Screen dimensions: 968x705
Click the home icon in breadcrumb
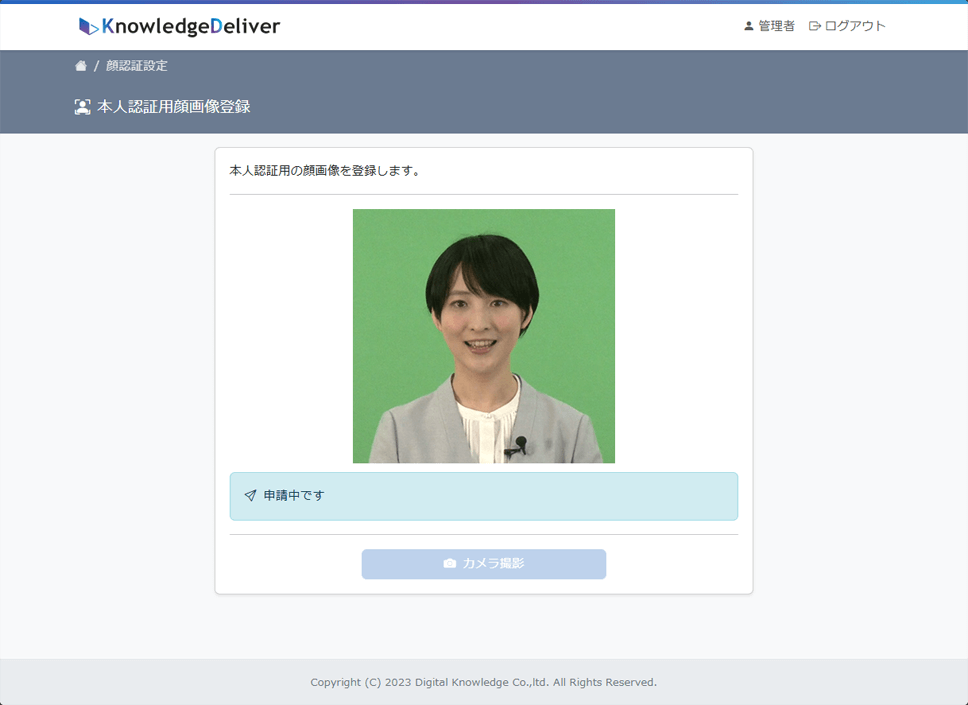[x=81, y=65]
